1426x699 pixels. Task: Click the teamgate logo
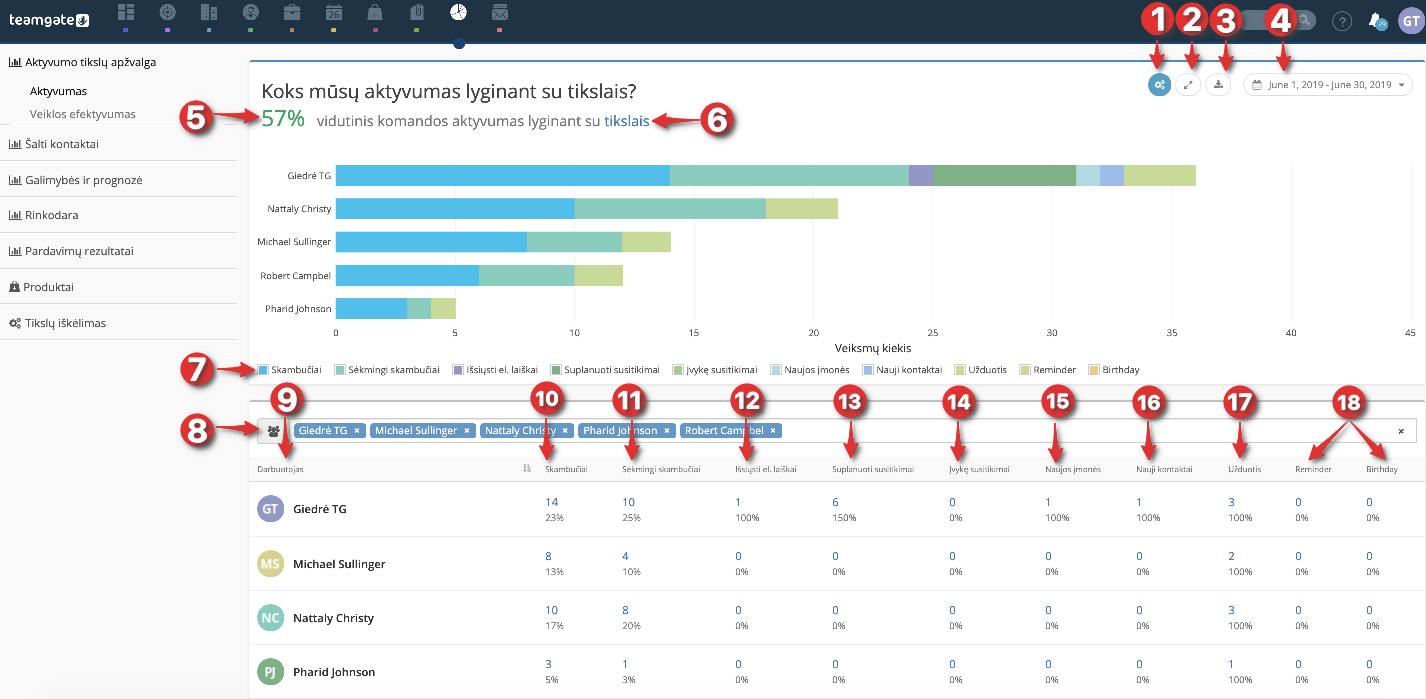click(x=50, y=19)
